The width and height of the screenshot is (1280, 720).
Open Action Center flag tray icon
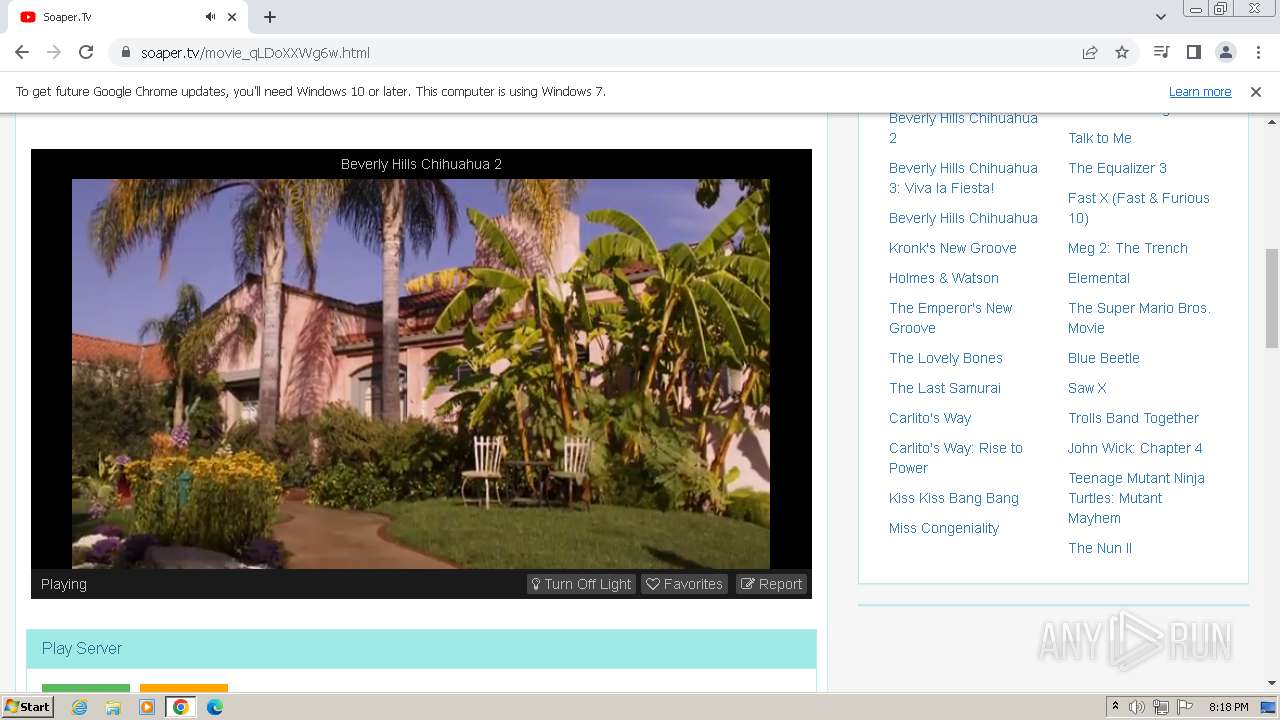(1185, 707)
